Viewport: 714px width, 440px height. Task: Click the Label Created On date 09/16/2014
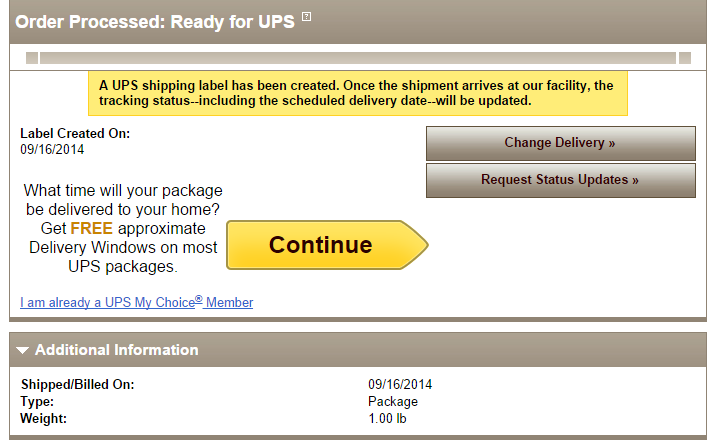[x=52, y=149]
